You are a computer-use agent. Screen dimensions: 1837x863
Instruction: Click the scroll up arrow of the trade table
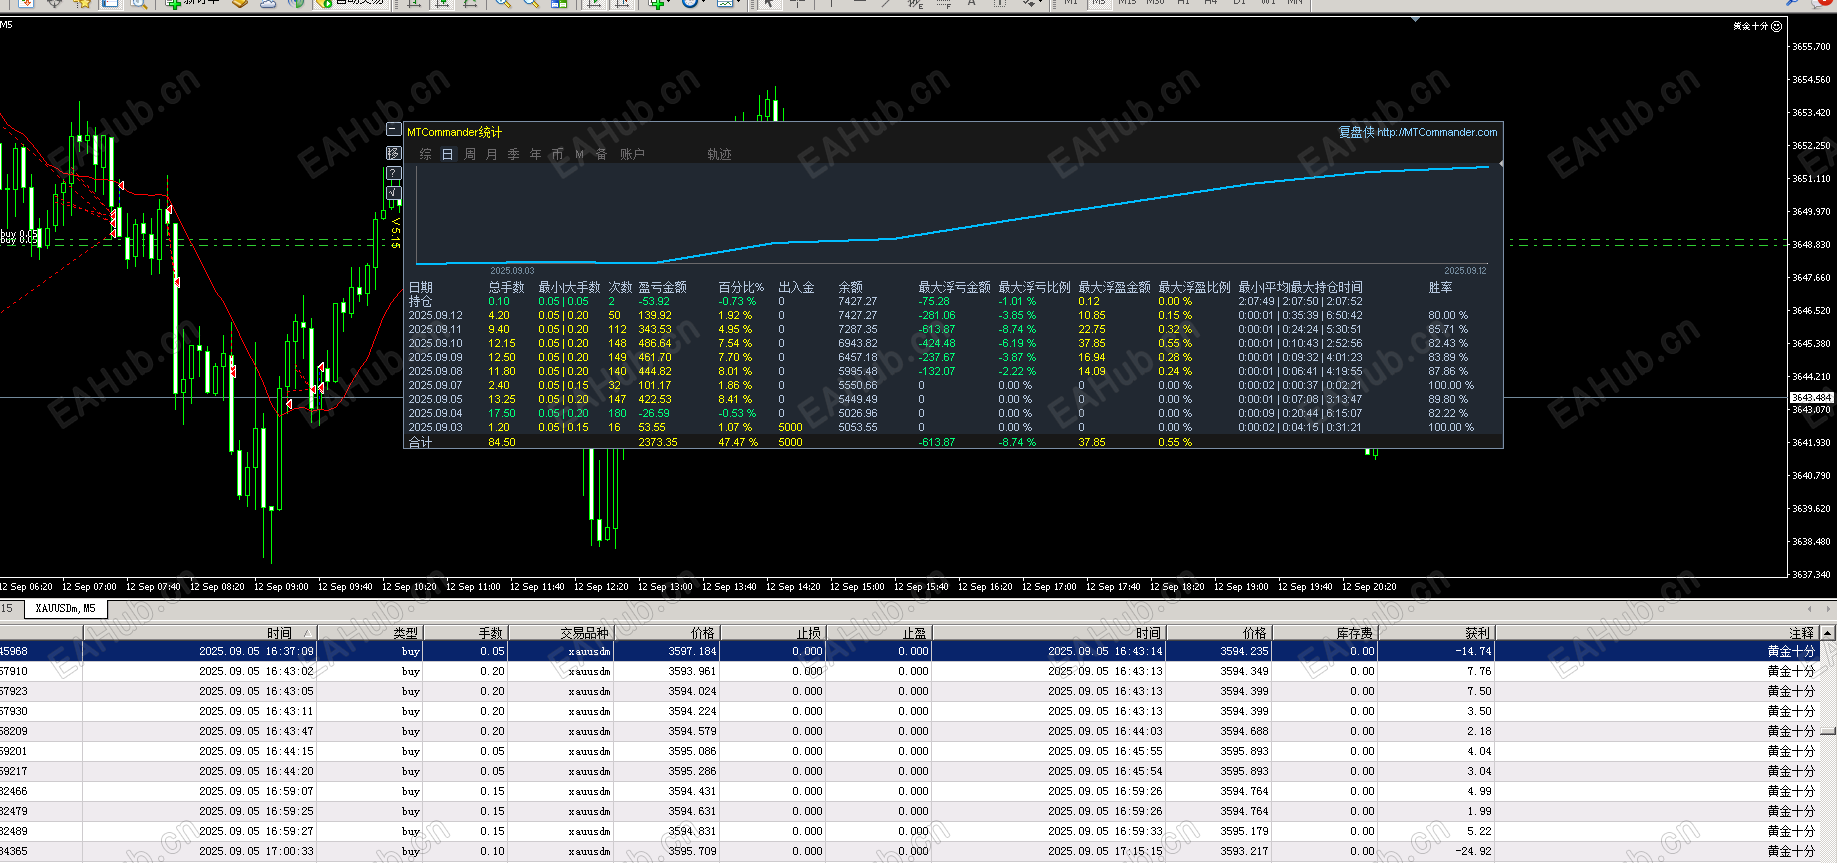coord(1827,633)
